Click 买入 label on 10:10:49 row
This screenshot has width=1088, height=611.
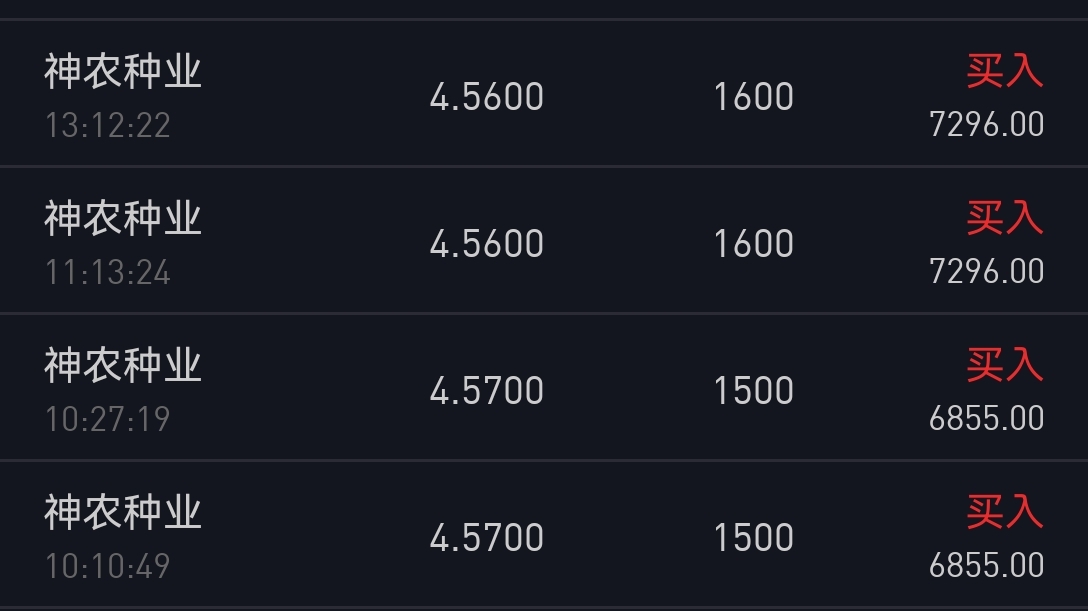click(1005, 512)
